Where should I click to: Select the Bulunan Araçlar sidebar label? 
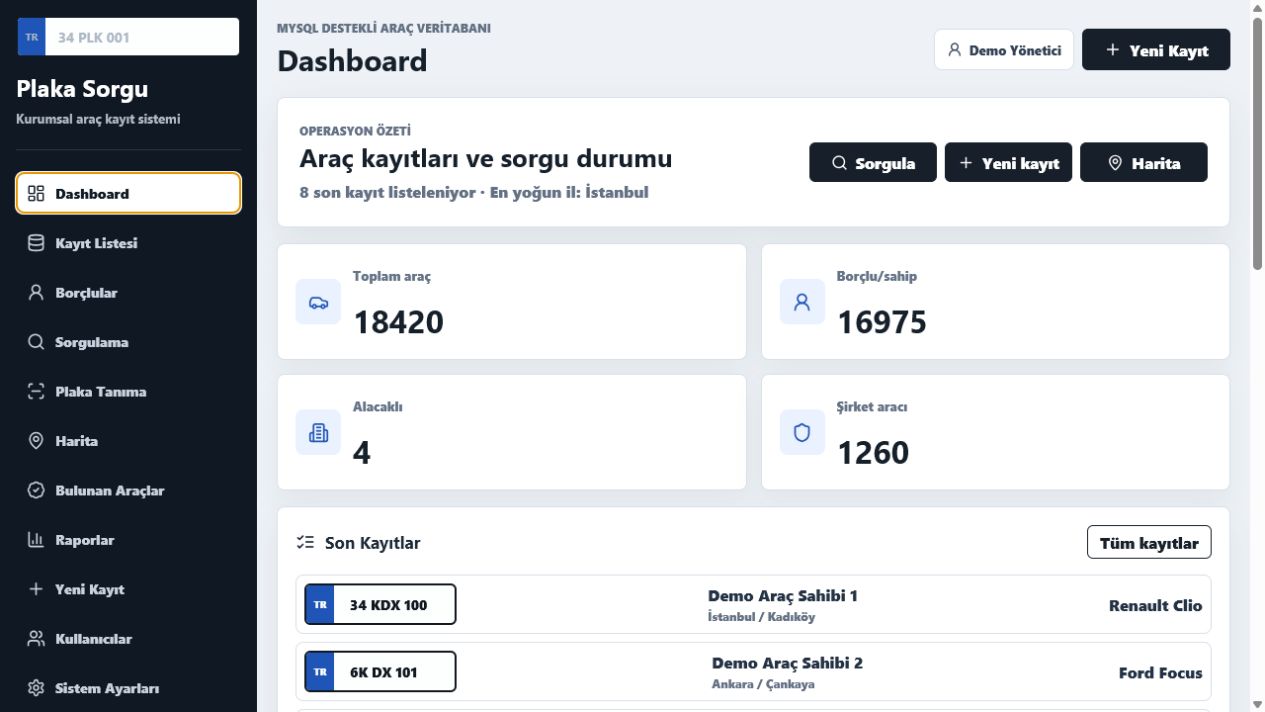[x=110, y=491]
